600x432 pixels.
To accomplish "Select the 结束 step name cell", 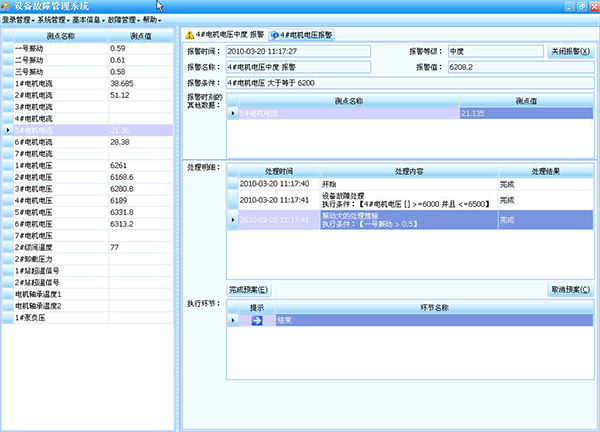I will click(434, 320).
